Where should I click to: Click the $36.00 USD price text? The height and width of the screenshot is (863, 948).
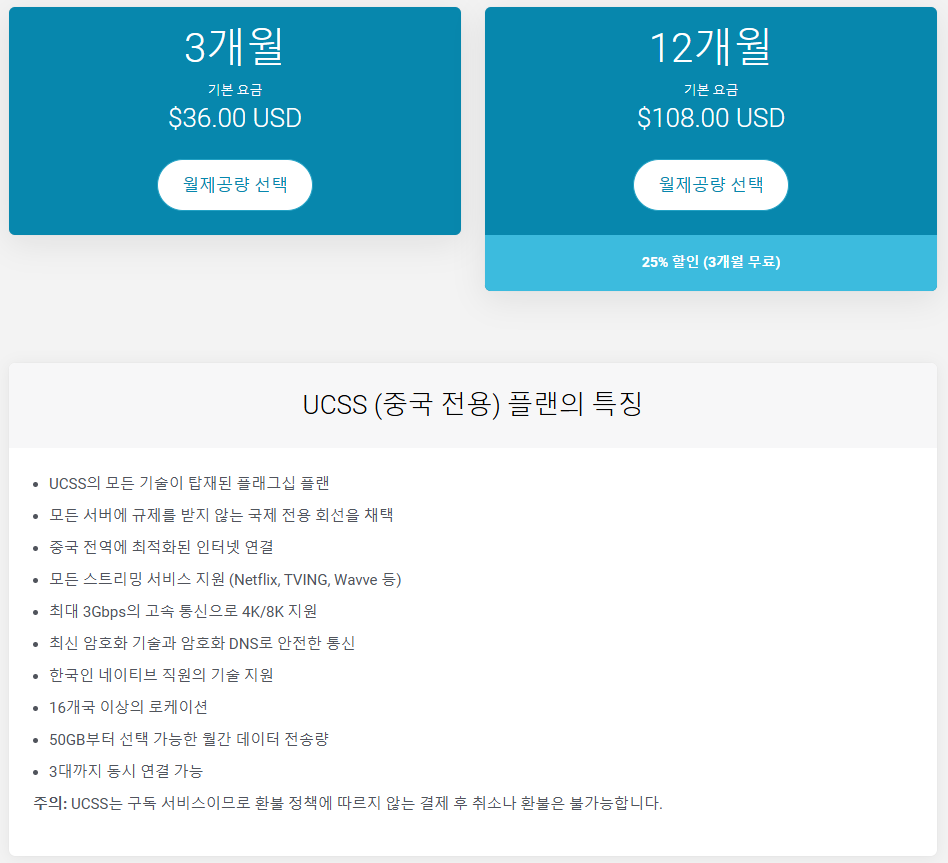click(235, 118)
